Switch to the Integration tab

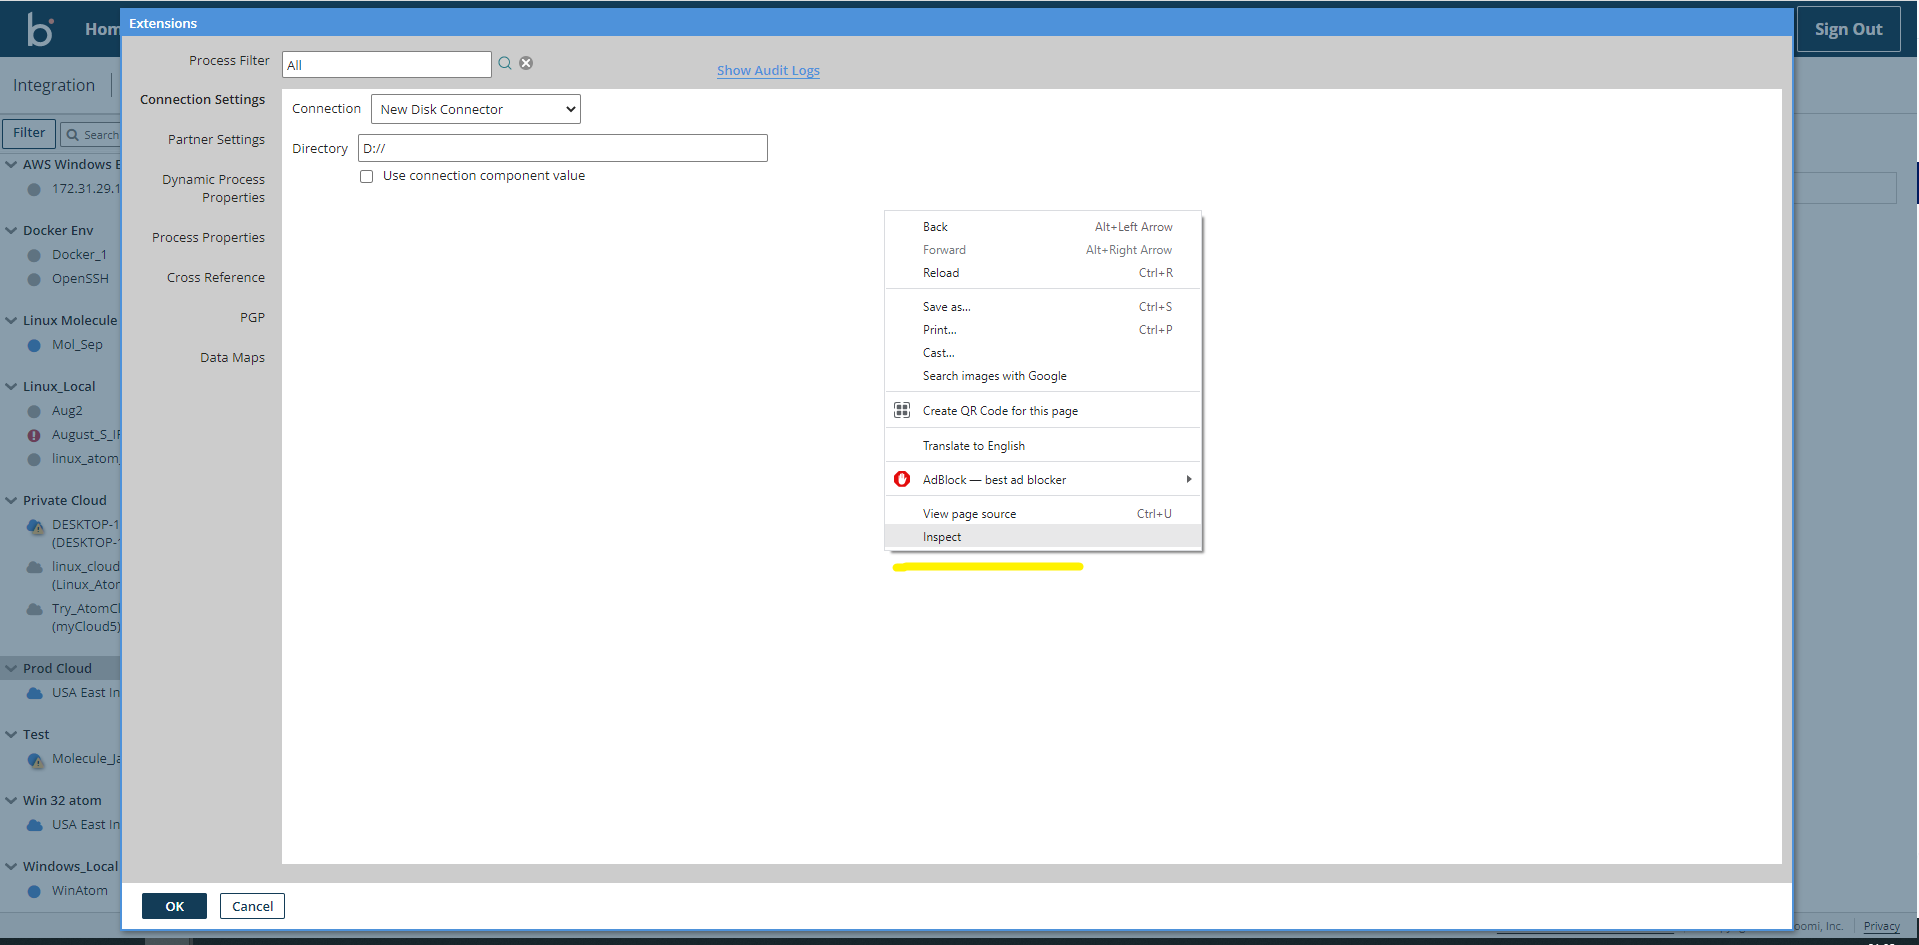(x=53, y=85)
